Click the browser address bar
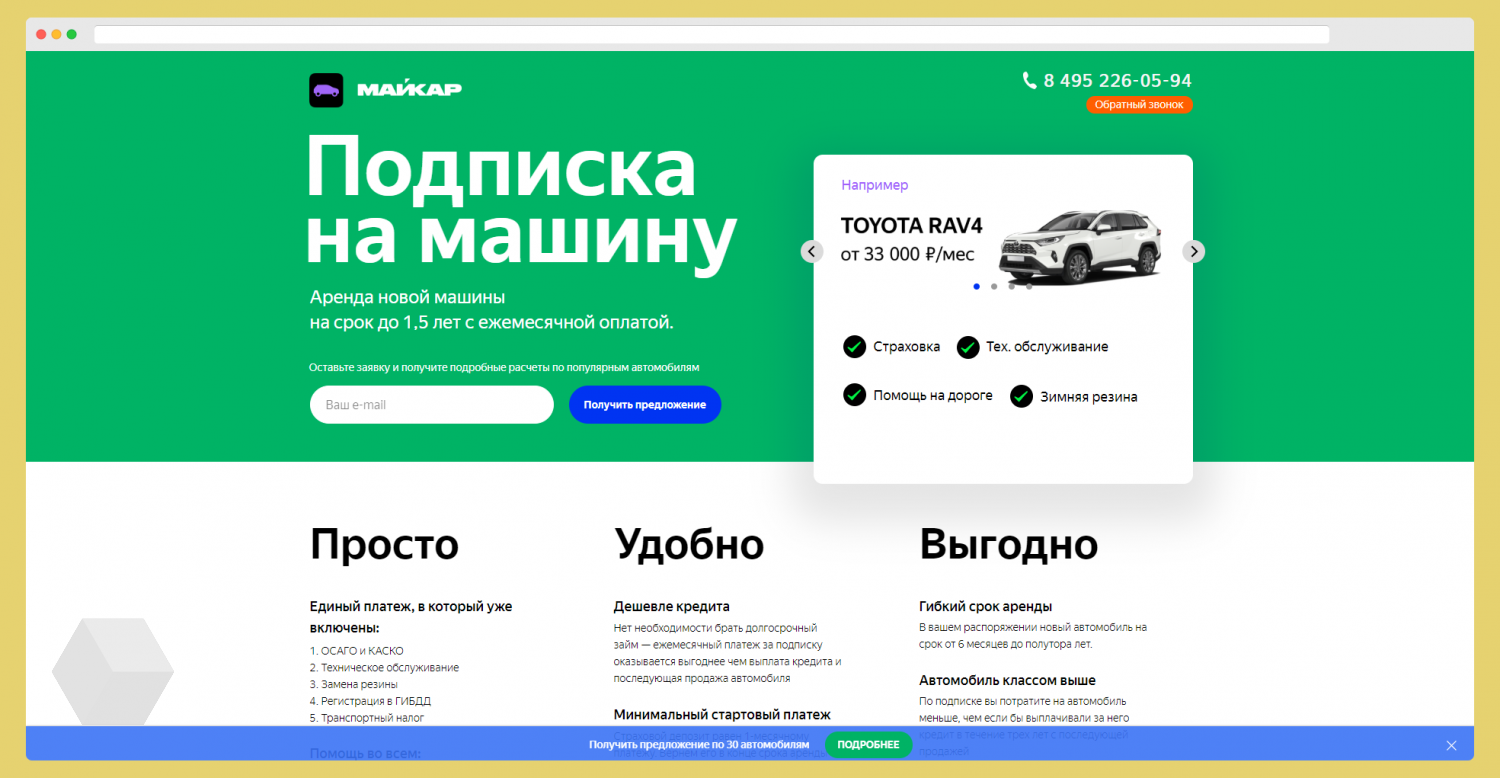The image size is (1500, 778). (x=711, y=34)
